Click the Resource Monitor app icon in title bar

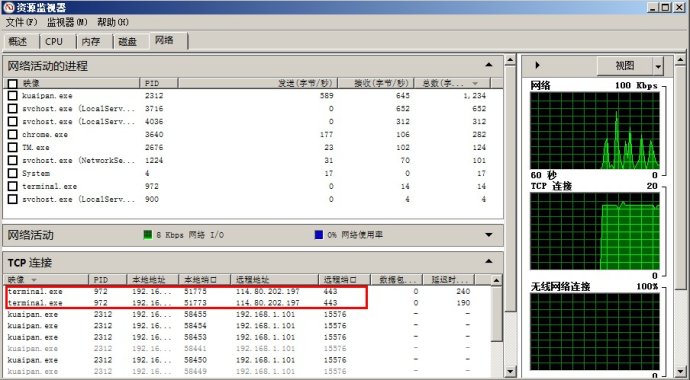[8, 7]
